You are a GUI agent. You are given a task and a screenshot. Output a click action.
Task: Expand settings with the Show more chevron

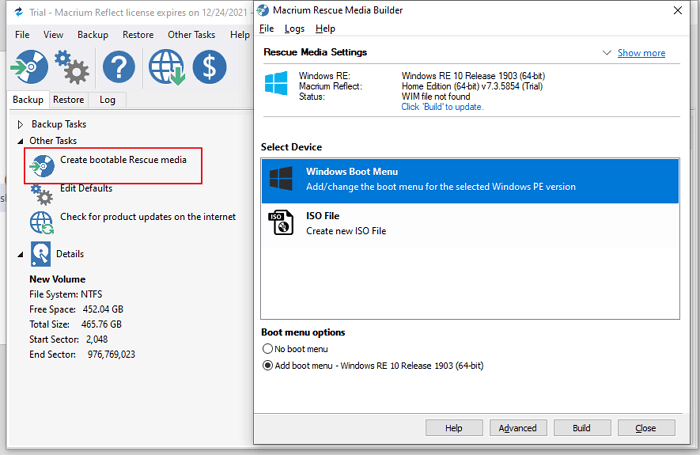[607, 53]
